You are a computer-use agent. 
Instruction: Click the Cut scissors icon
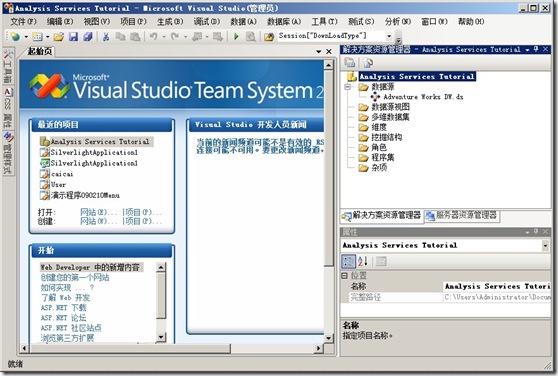(x=106, y=36)
